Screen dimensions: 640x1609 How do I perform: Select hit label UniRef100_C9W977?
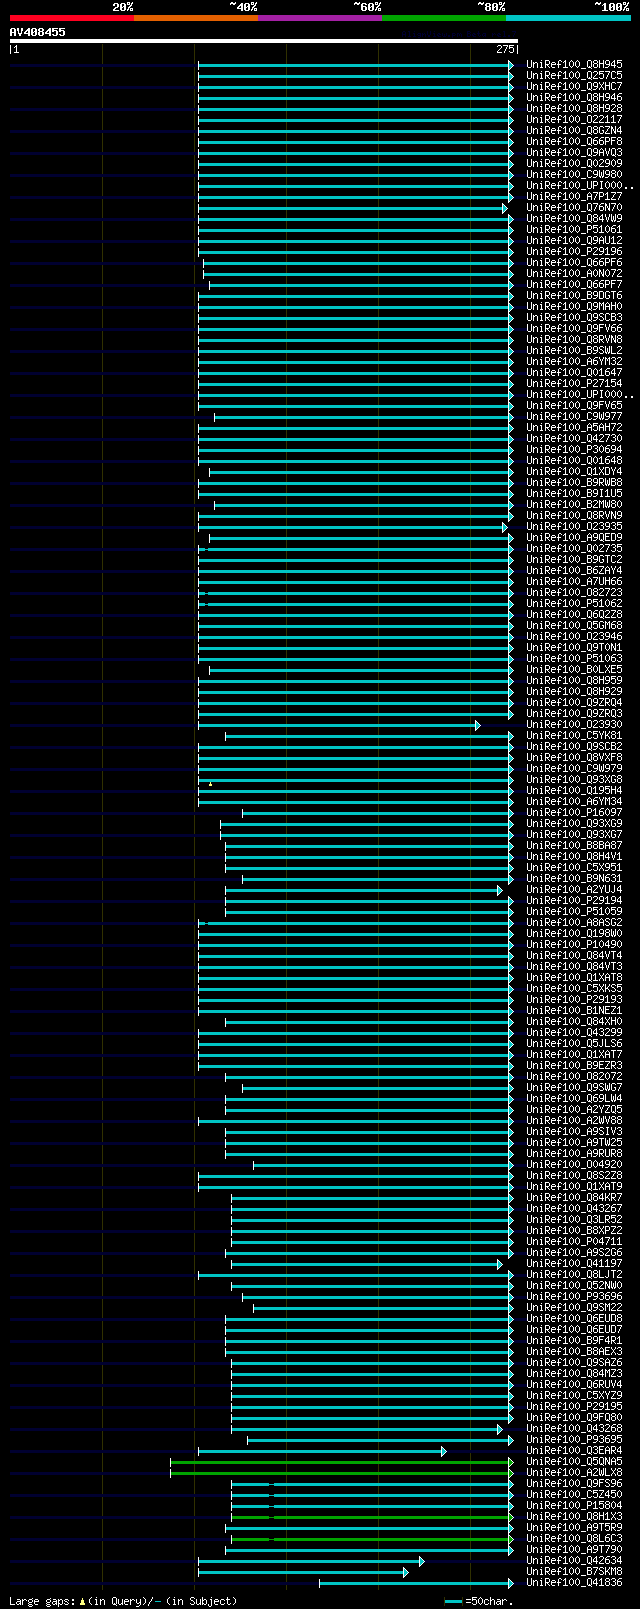click(574, 417)
